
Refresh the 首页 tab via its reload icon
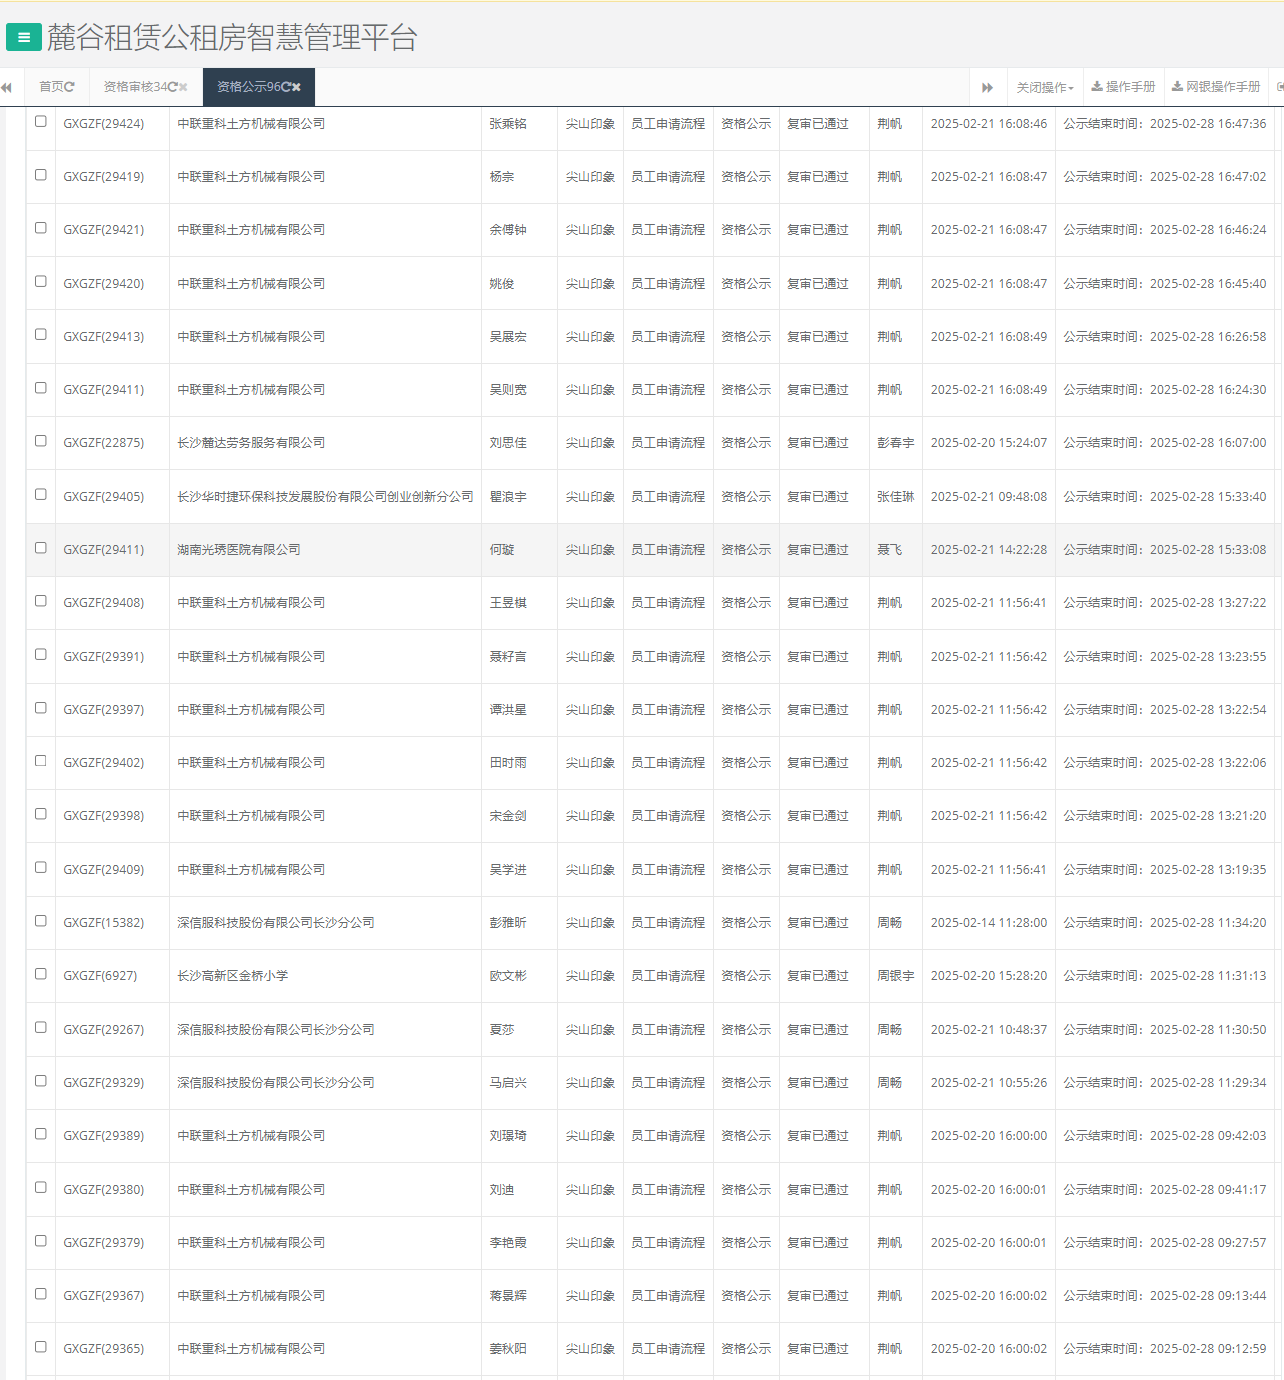(69, 87)
